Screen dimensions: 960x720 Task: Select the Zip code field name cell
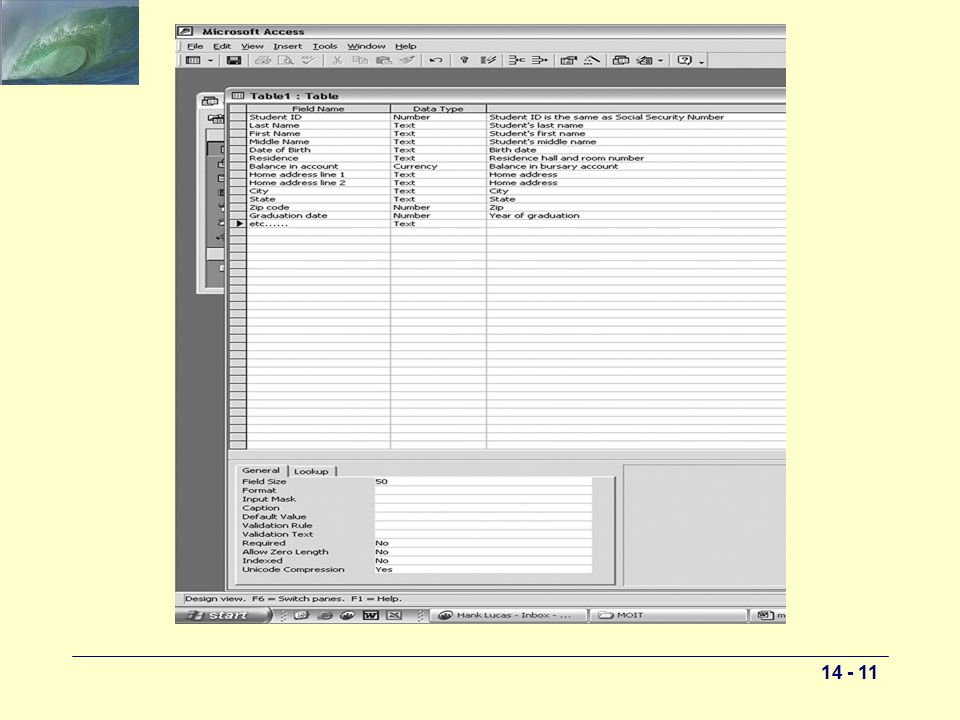pyautogui.click(x=318, y=207)
